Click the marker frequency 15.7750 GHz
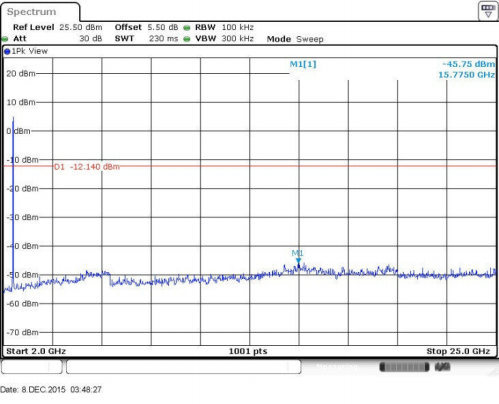This screenshot has height=404, width=499. 466,75
